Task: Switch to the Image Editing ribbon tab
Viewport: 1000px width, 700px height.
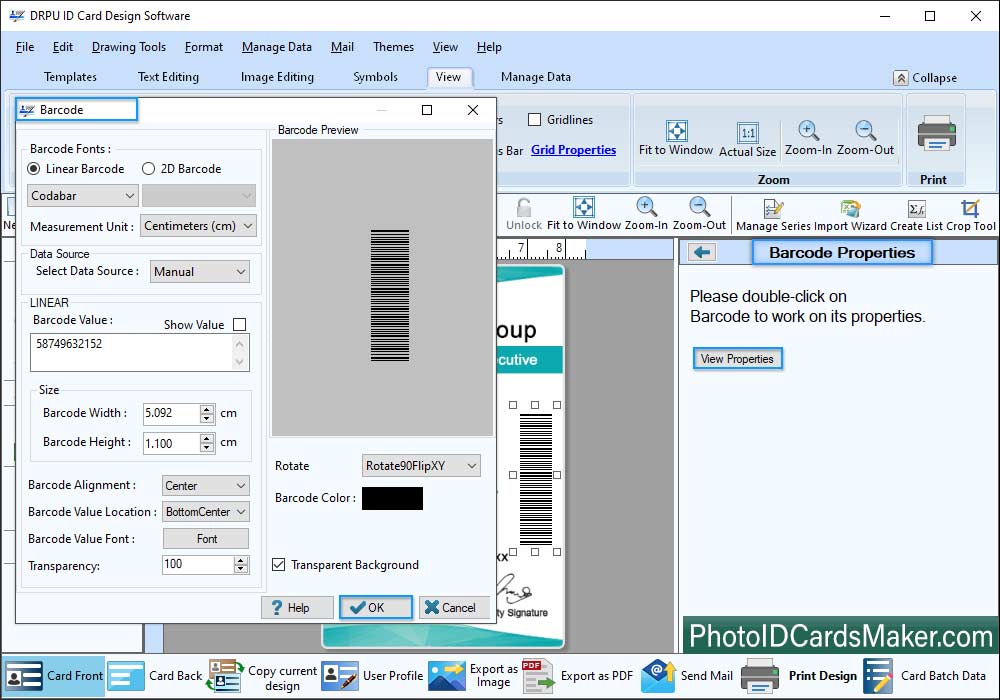Action: coord(277,77)
